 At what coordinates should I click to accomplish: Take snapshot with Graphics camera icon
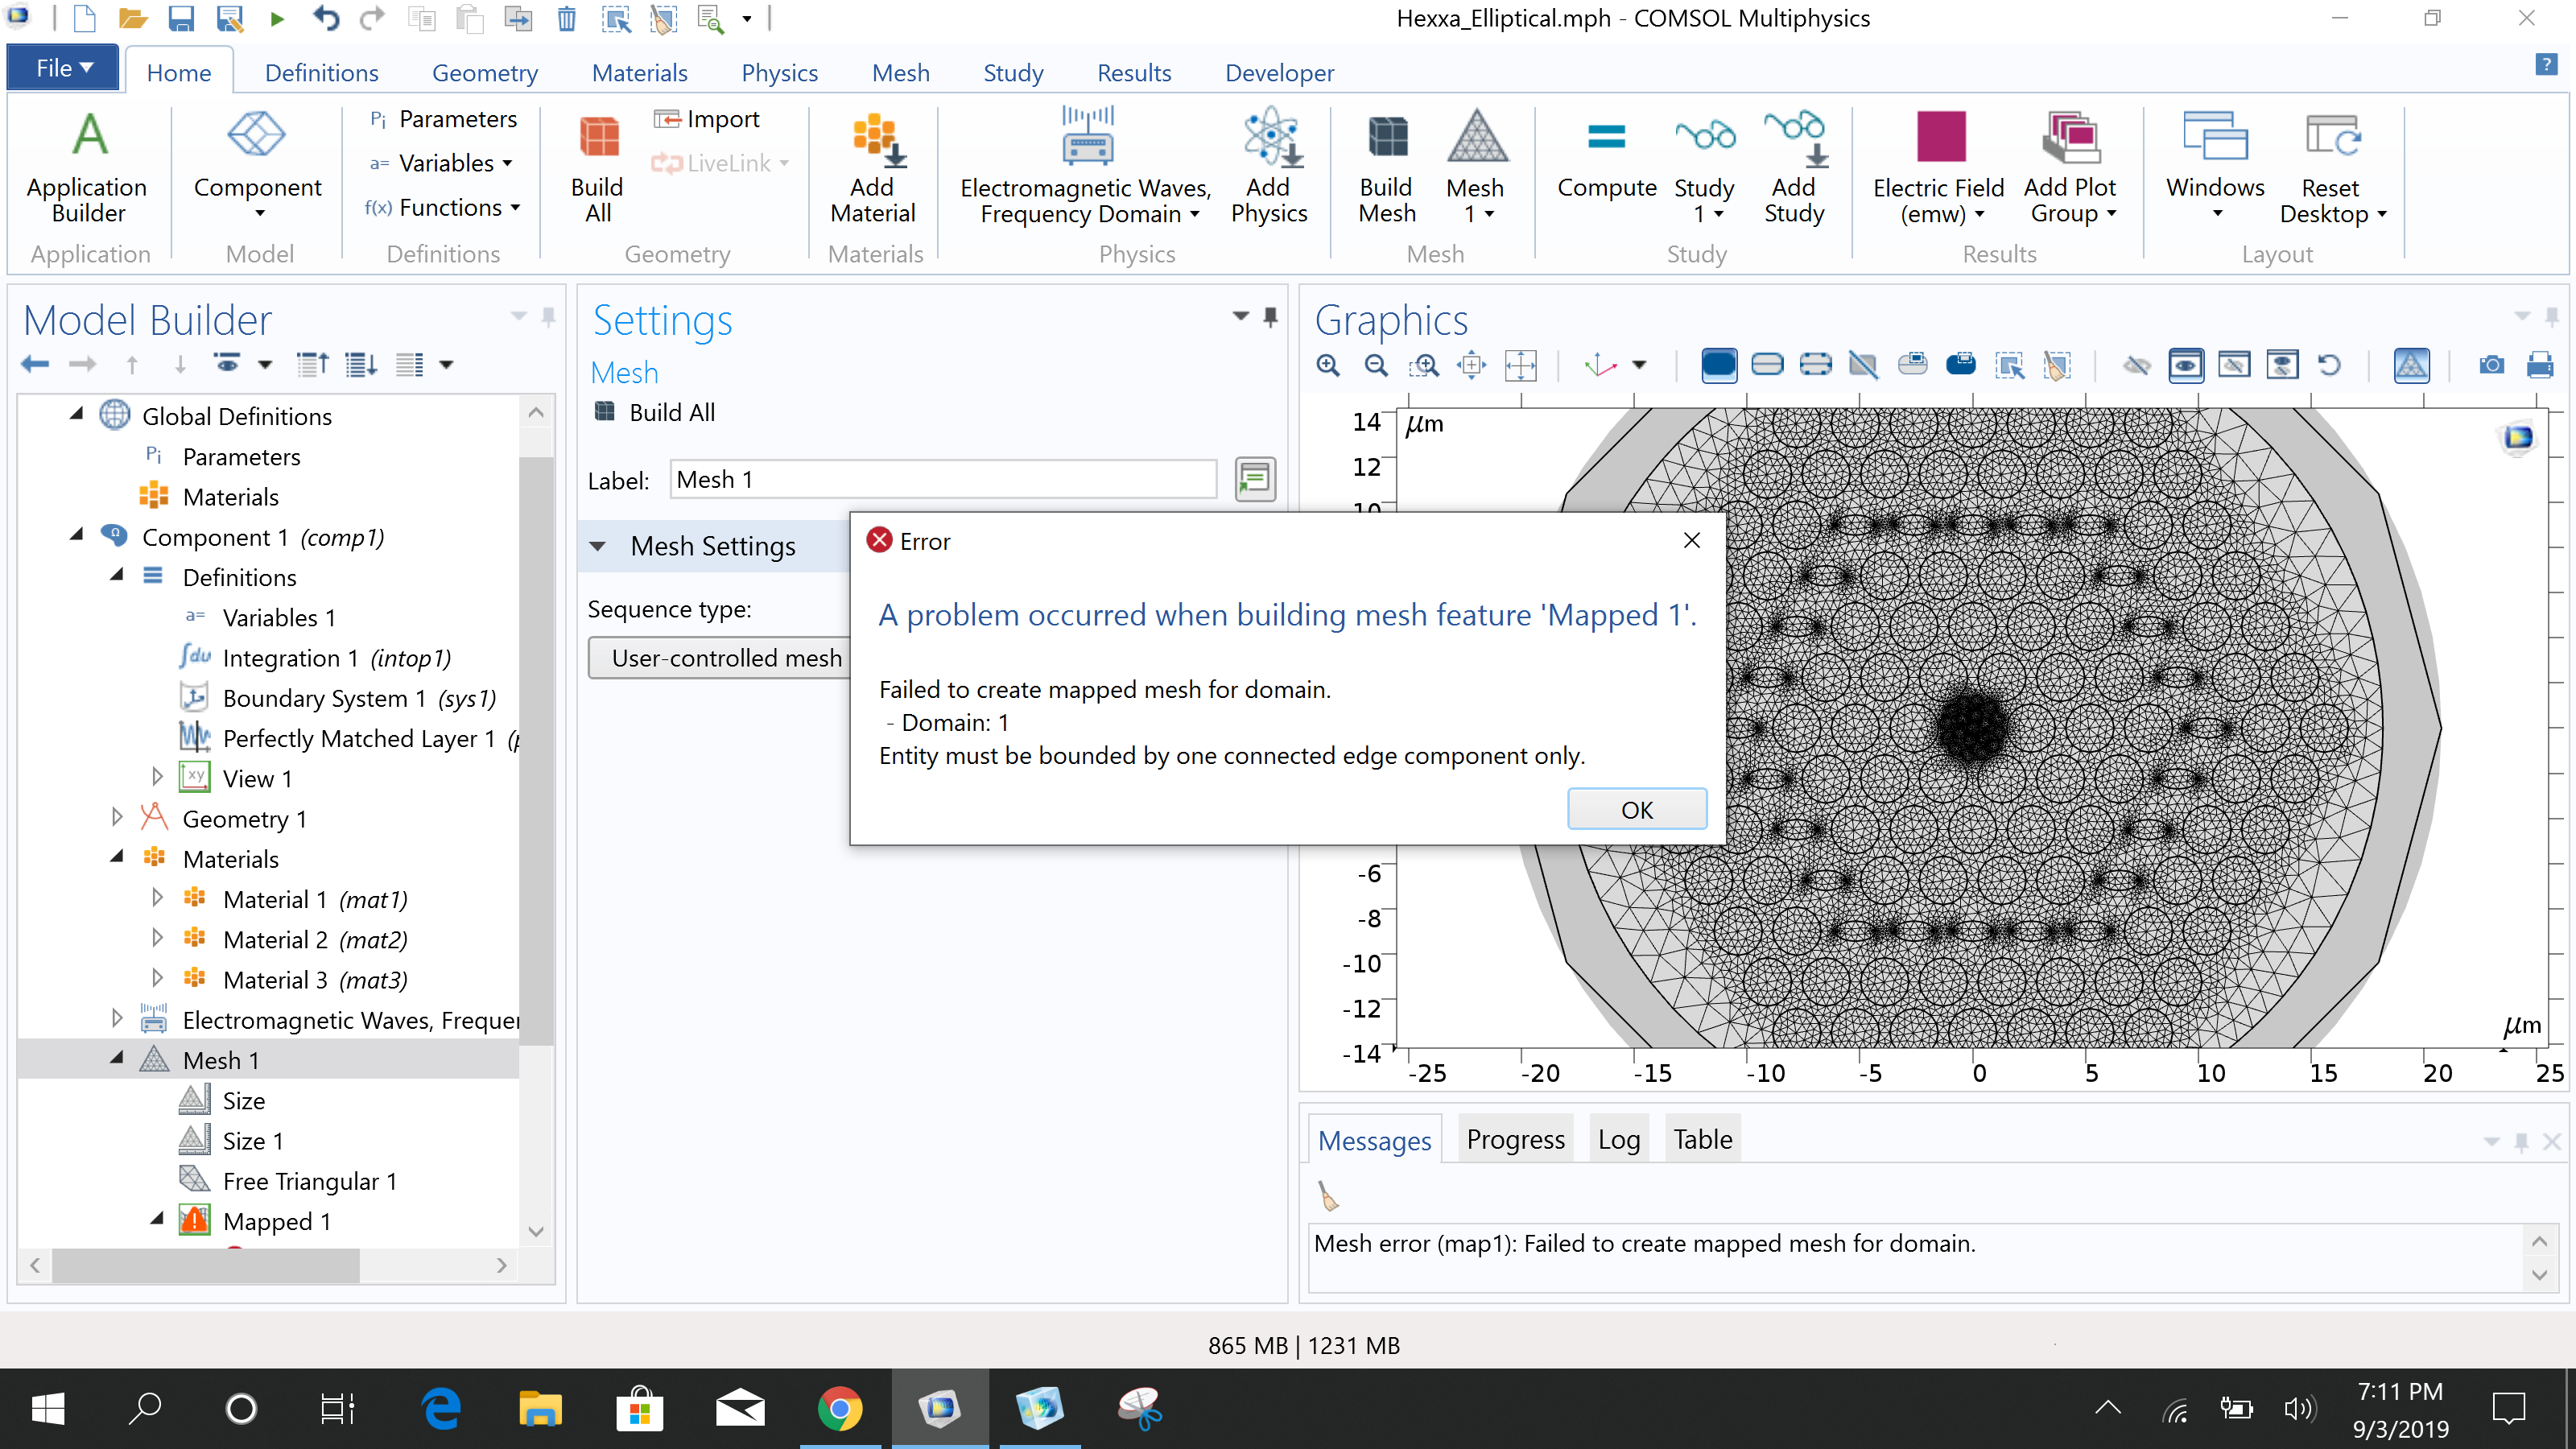2491,365
